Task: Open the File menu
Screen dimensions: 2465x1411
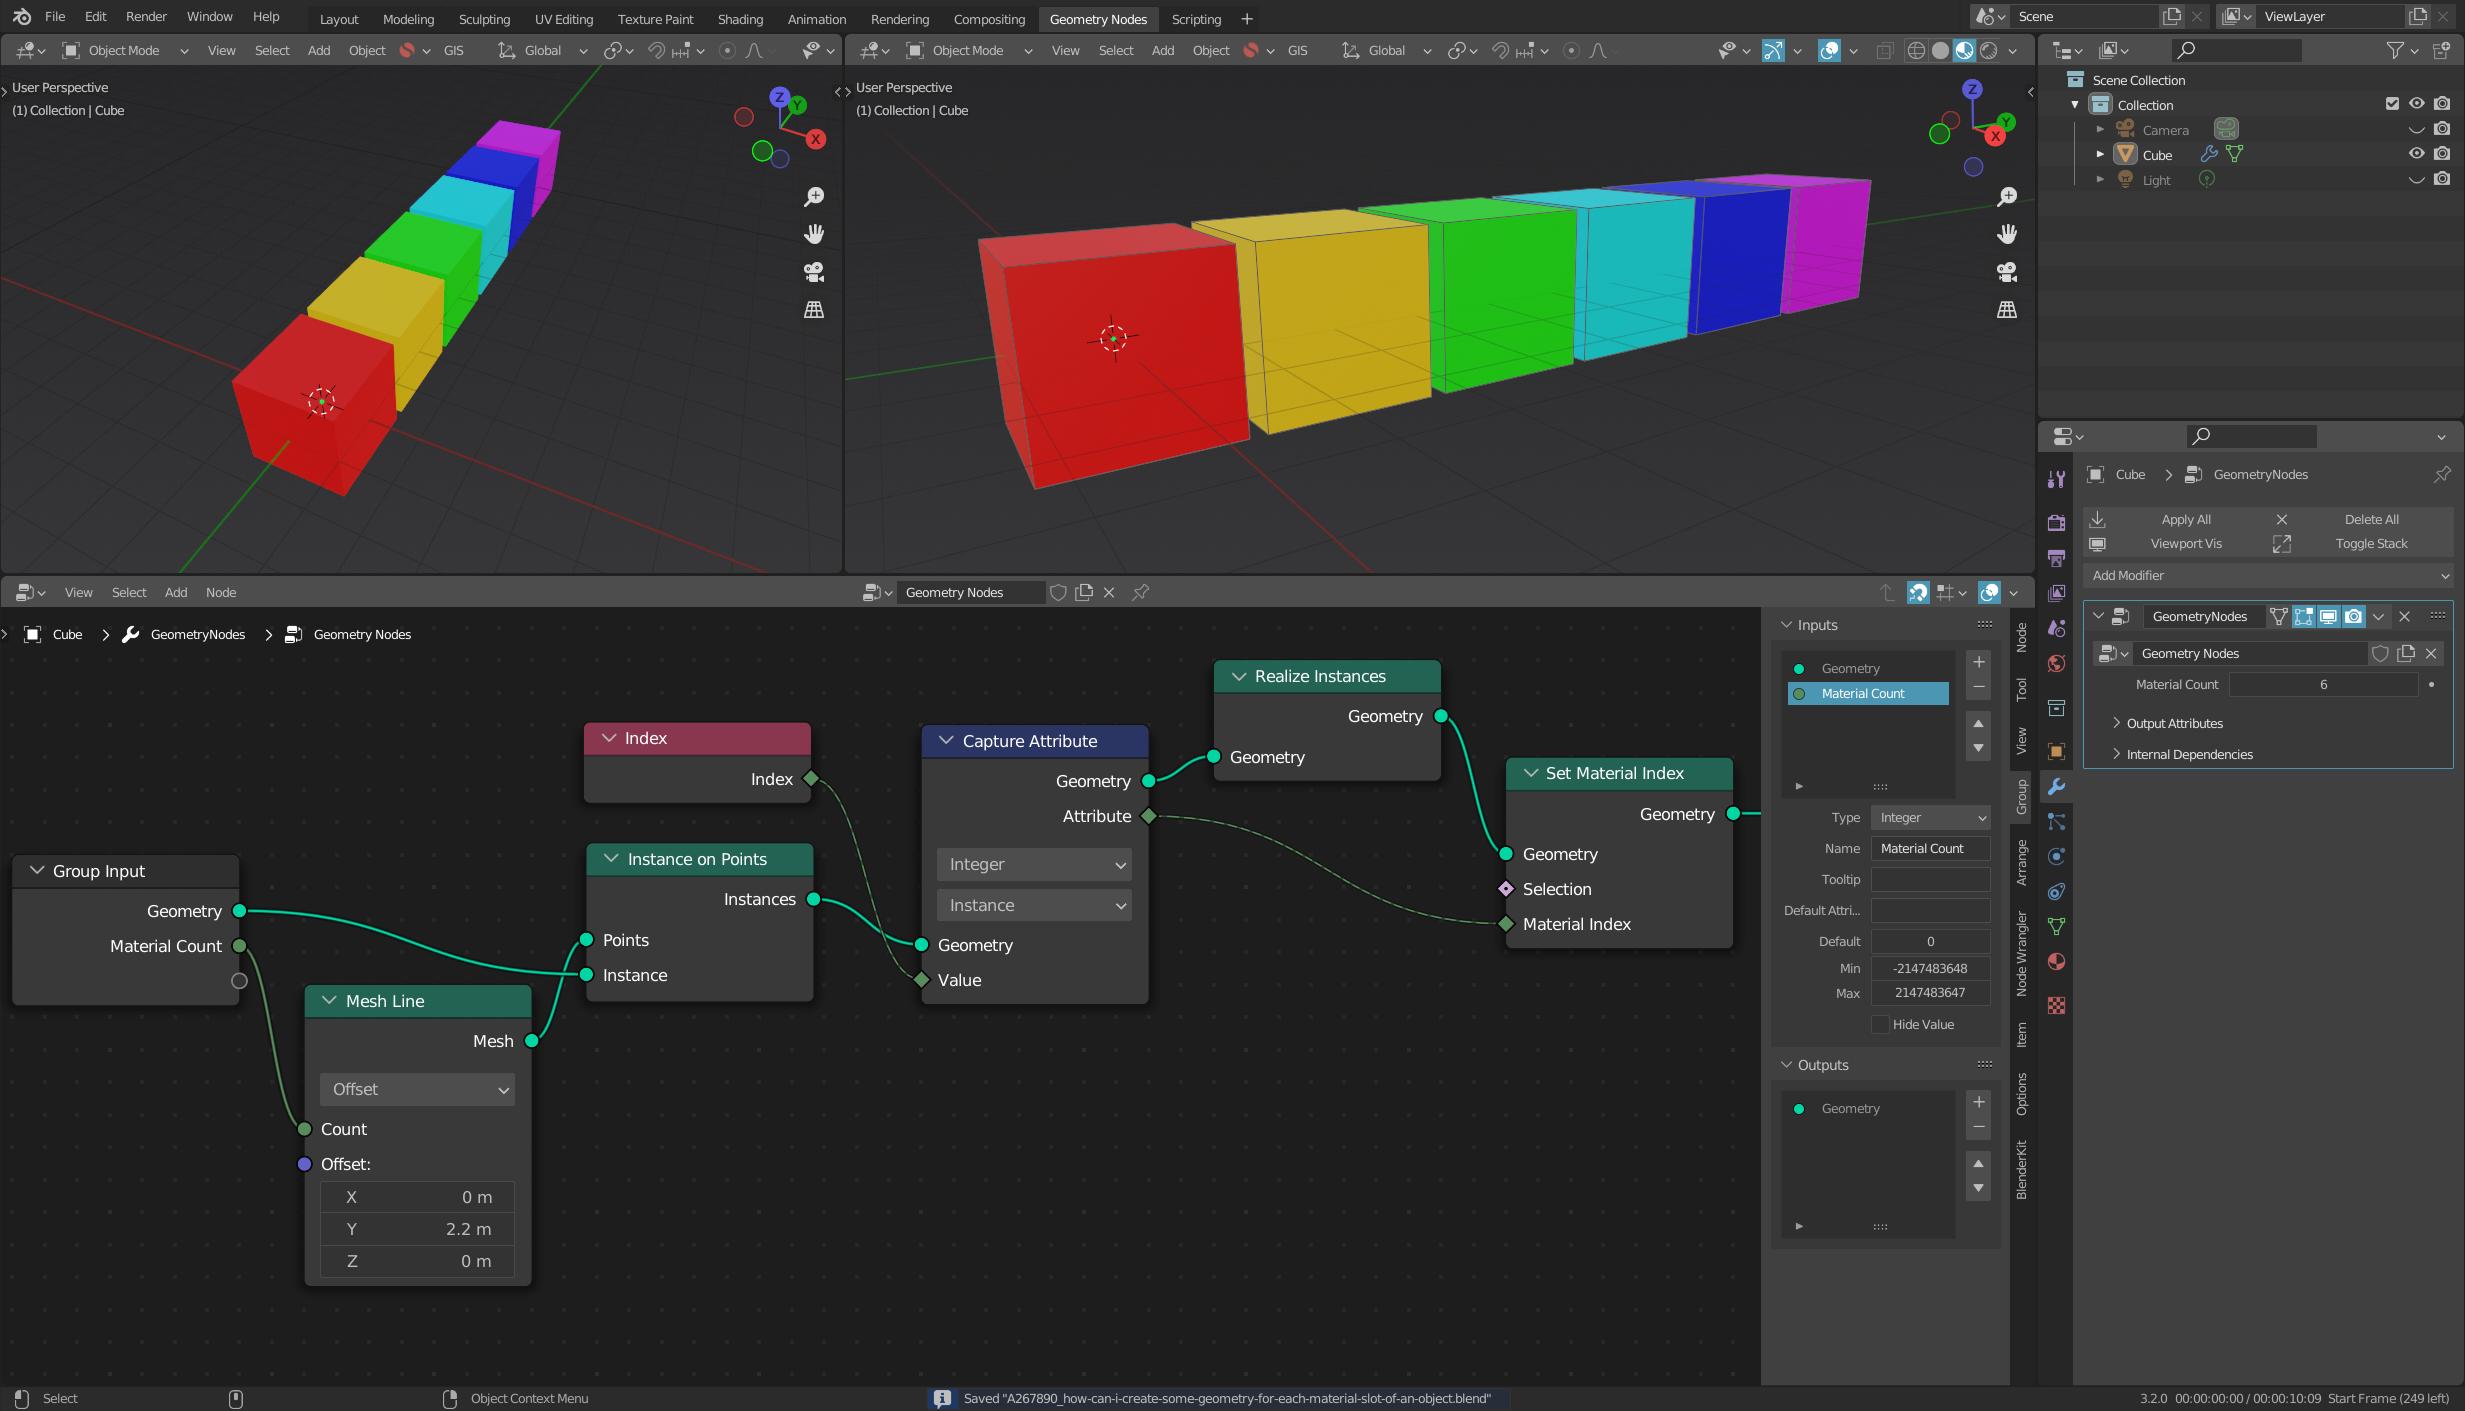Action: pos(55,17)
